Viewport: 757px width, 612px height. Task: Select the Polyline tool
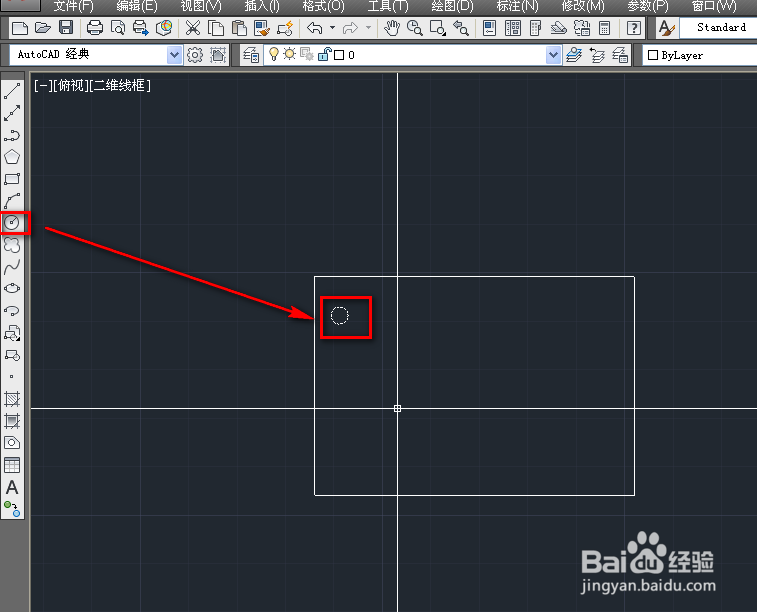[12, 135]
